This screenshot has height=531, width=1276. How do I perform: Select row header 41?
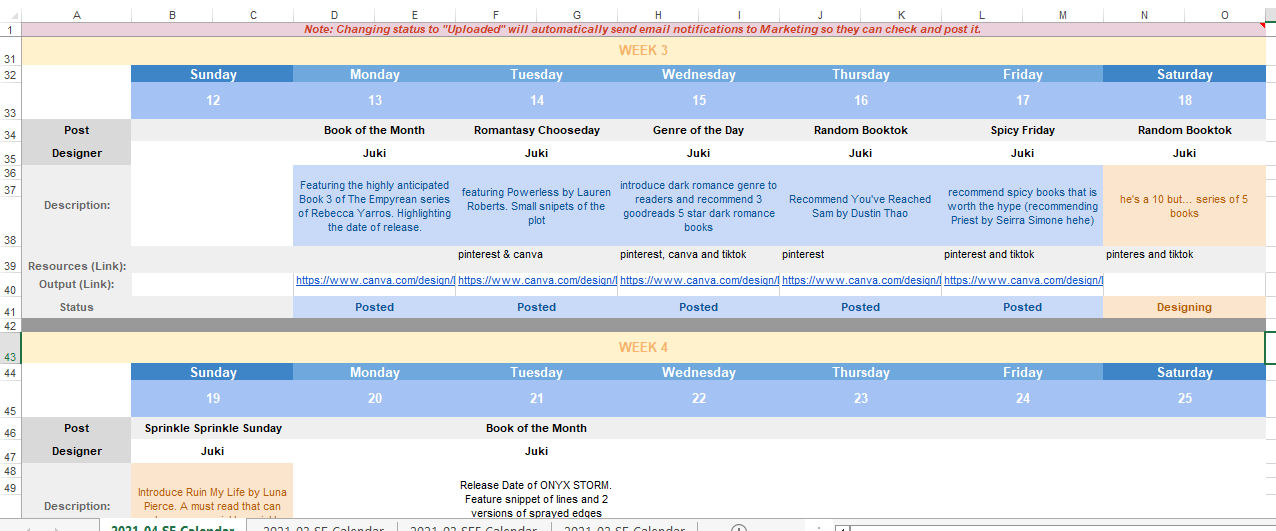10,307
